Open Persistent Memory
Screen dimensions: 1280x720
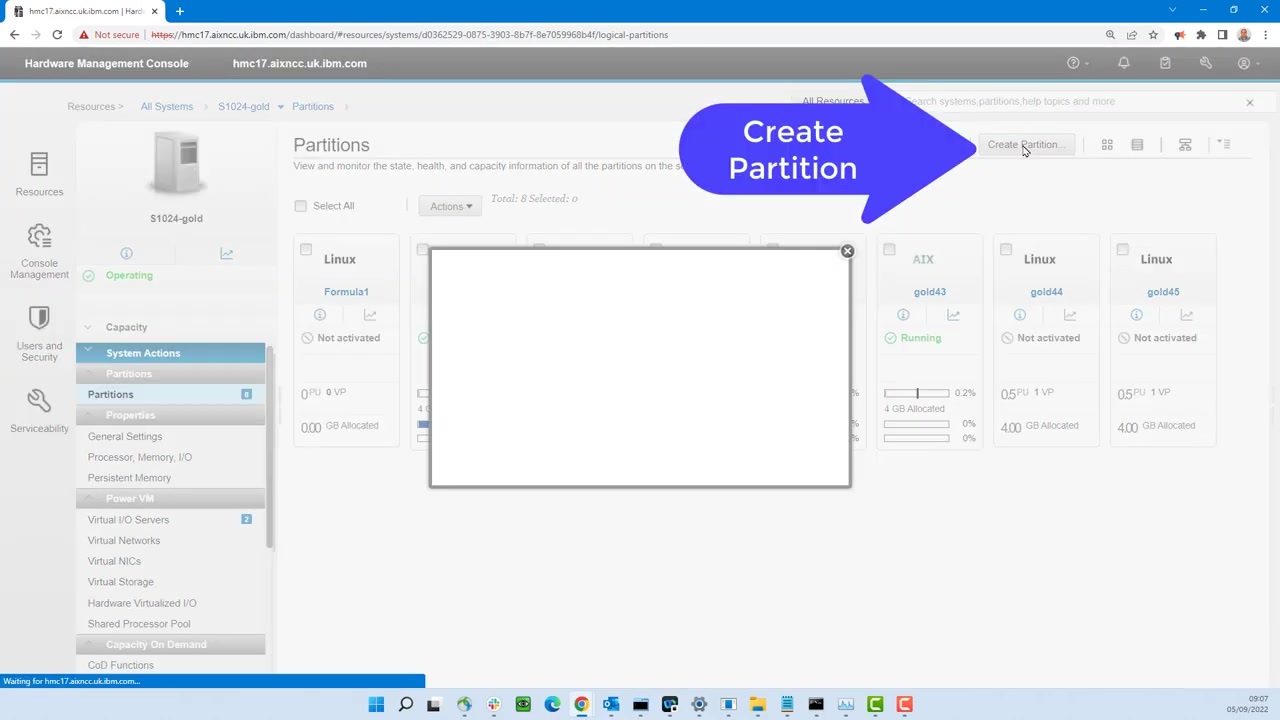pos(129,478)
